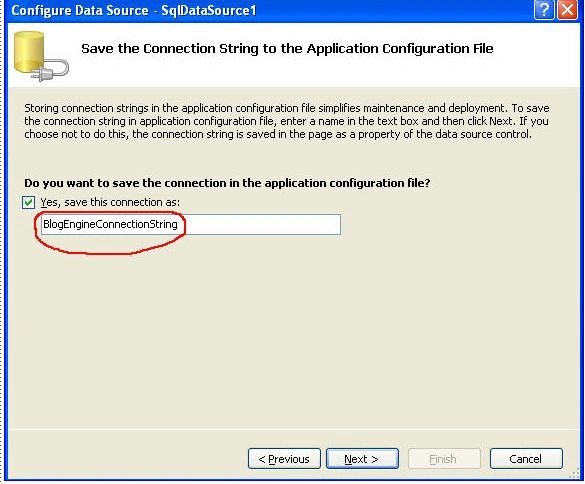Open help via the question mark button
The image size is (585, 484).
click(544, 10)
